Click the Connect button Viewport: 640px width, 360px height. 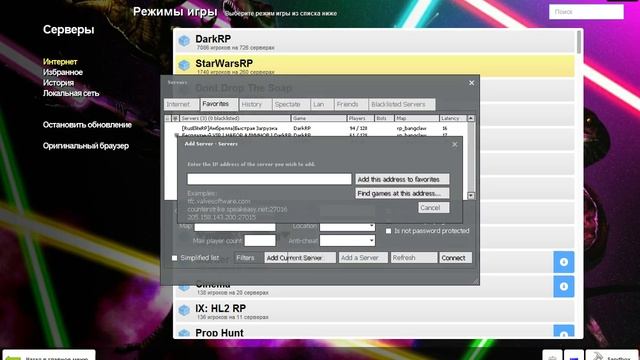456,258
